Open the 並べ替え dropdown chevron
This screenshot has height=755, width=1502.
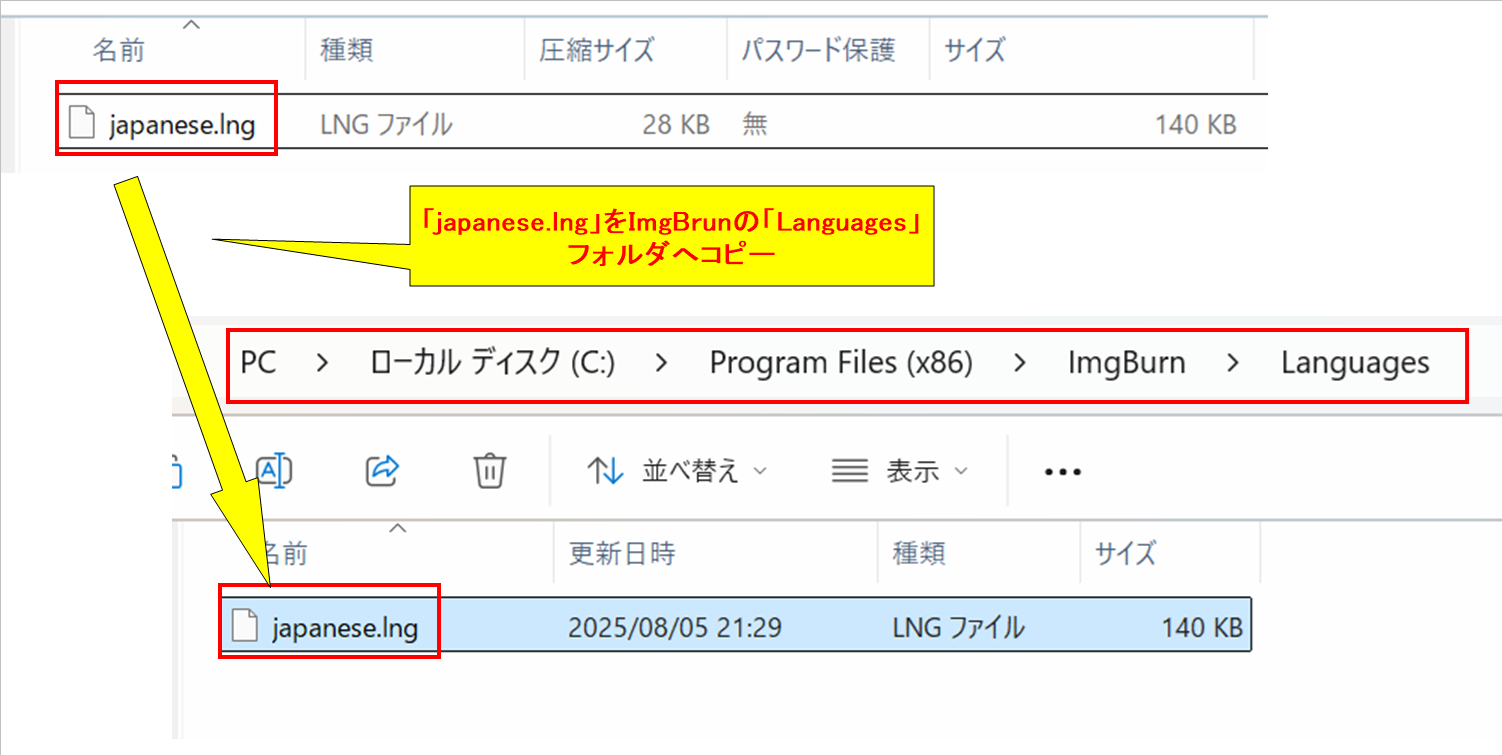[762, 470]
